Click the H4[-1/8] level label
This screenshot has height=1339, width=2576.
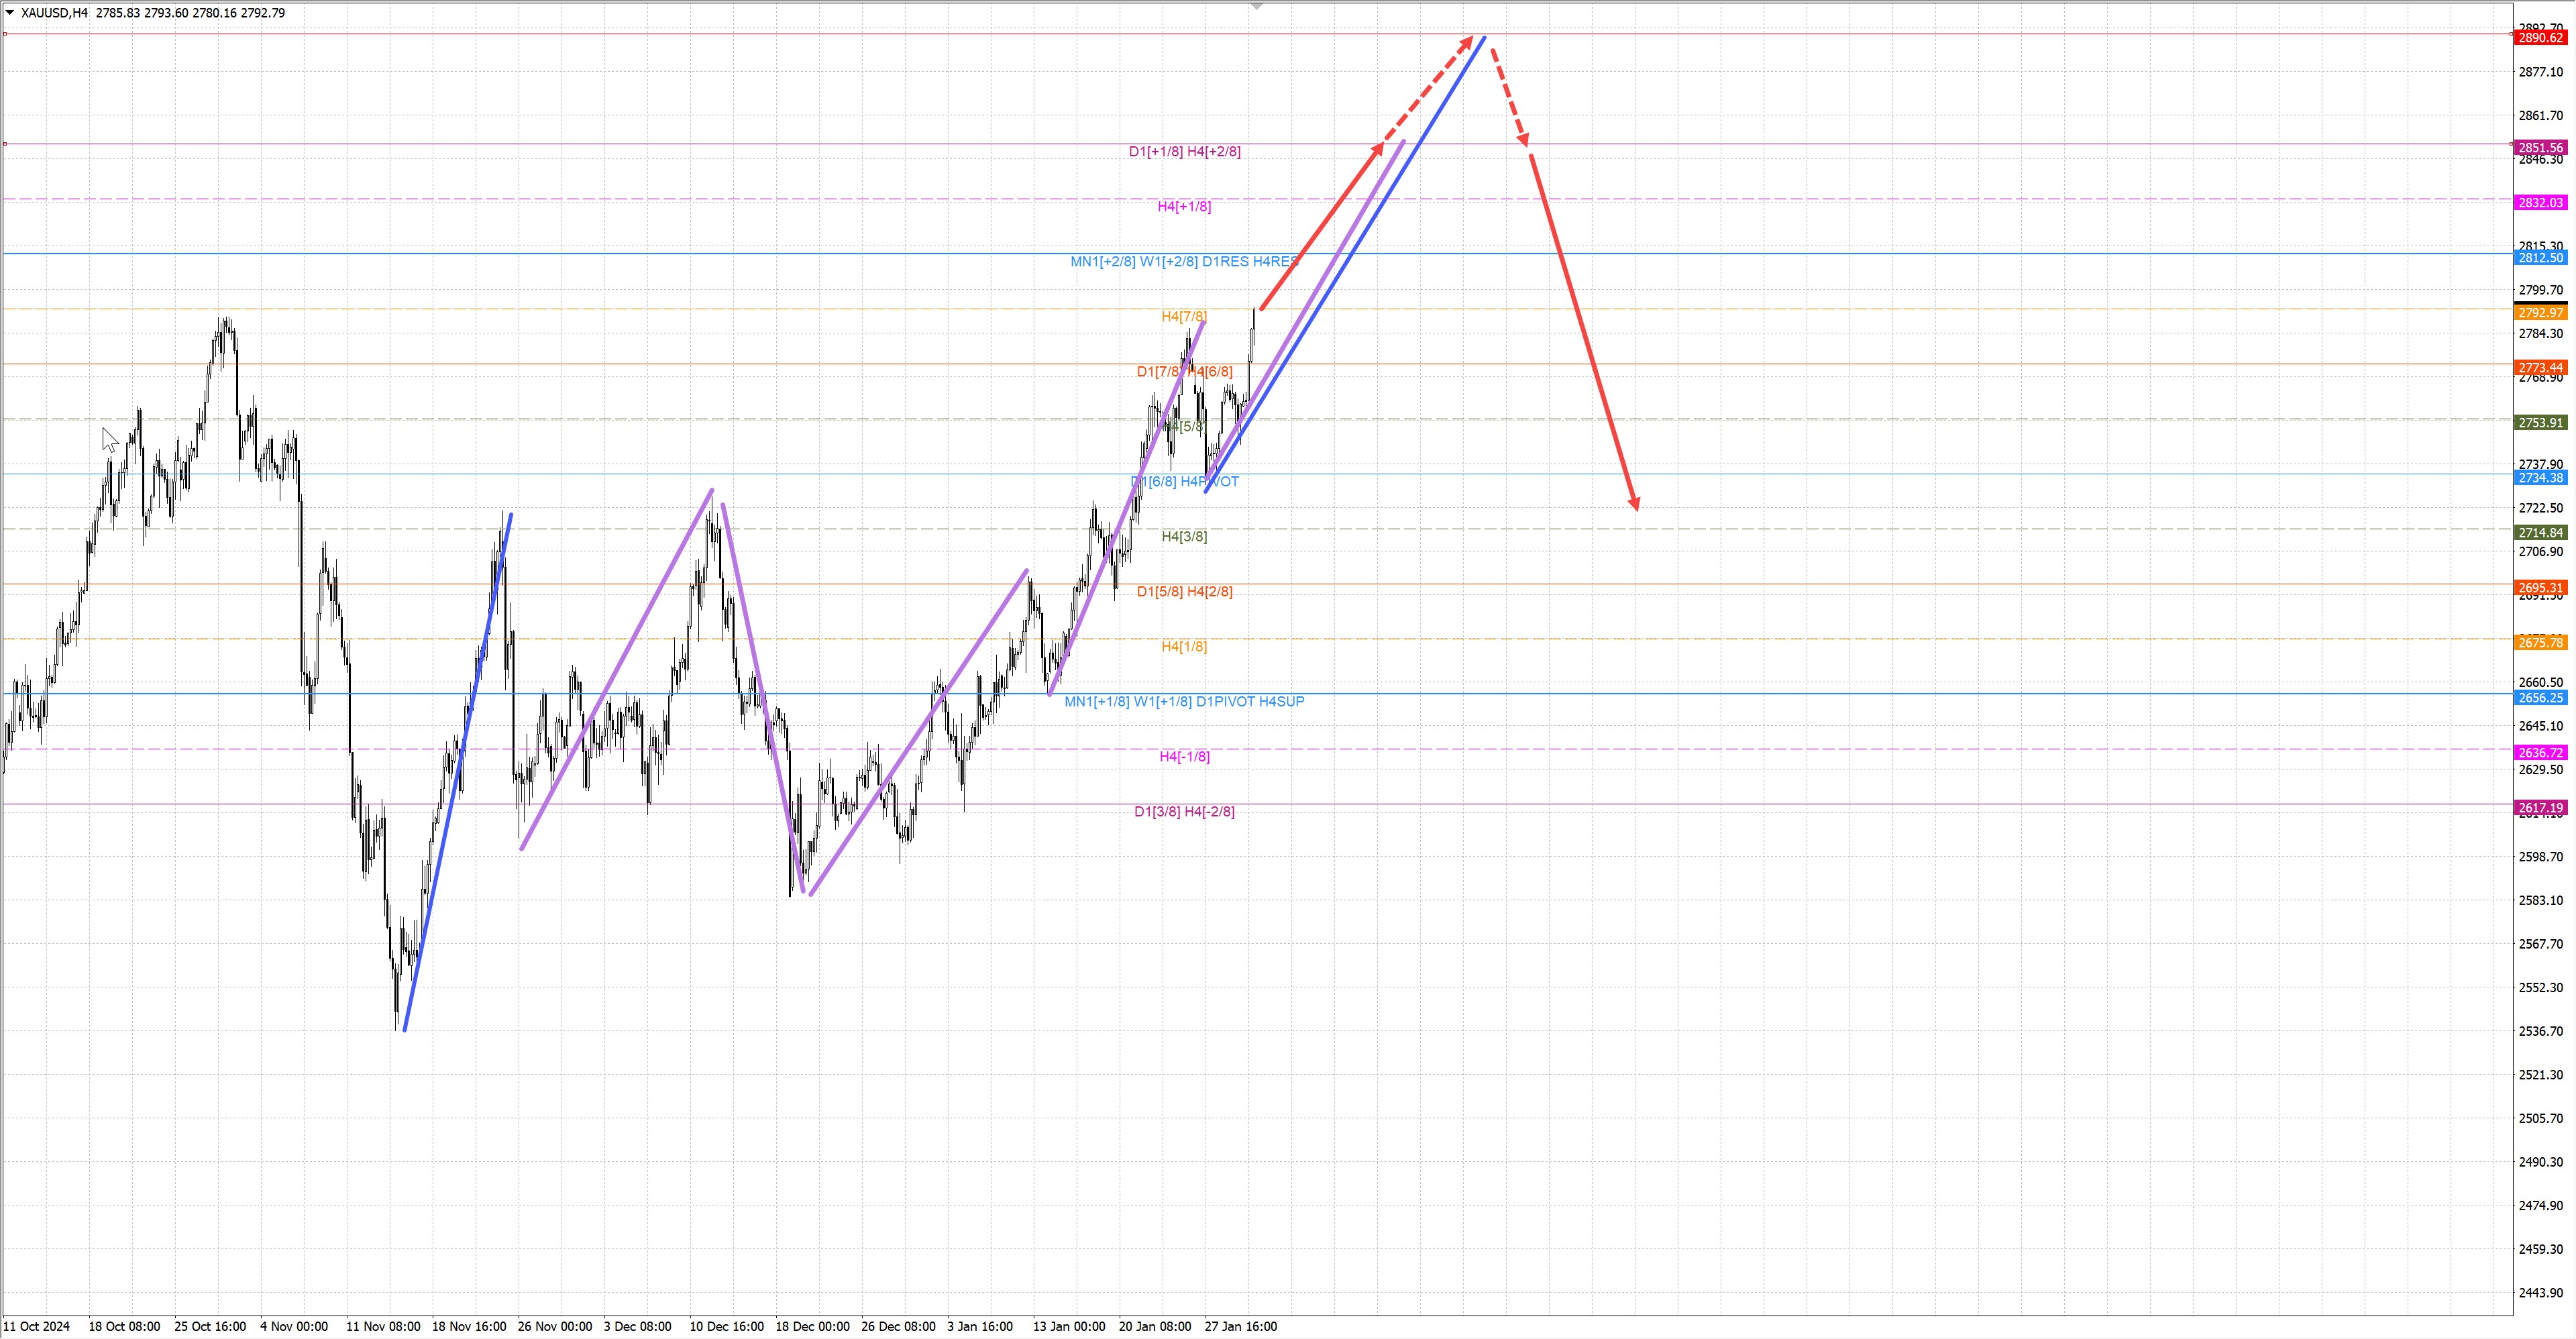tap(1184, 757)
